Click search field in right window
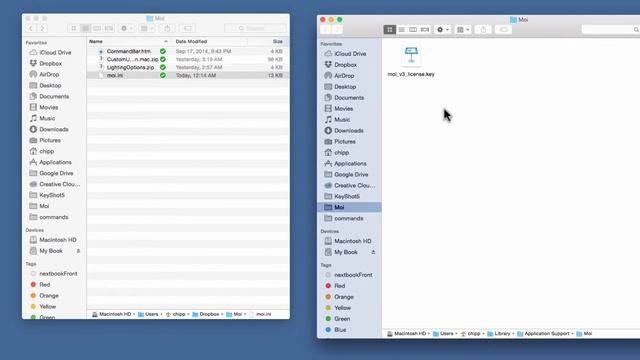The image size is (640, 360). click(x=611, y=30)
